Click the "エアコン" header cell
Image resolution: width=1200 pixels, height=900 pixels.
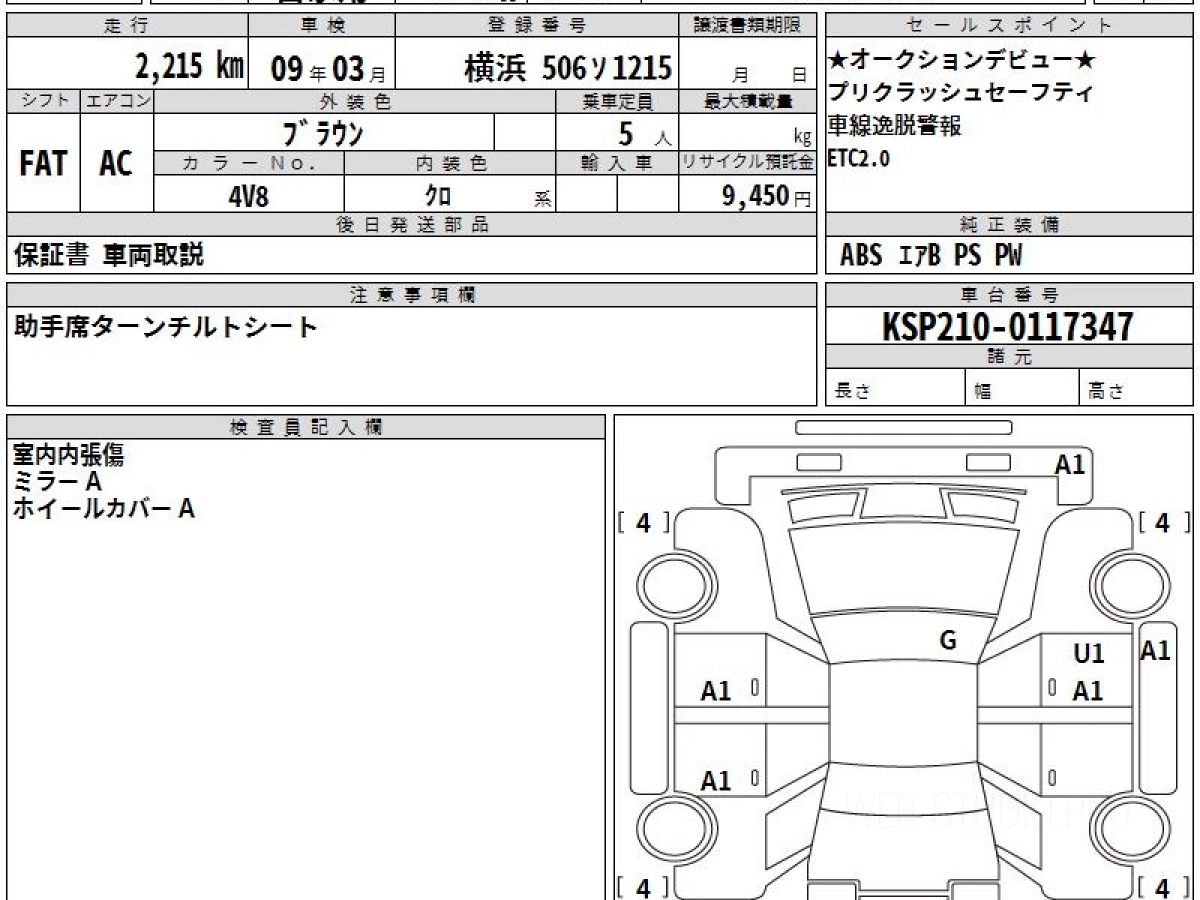click(117, 101)
